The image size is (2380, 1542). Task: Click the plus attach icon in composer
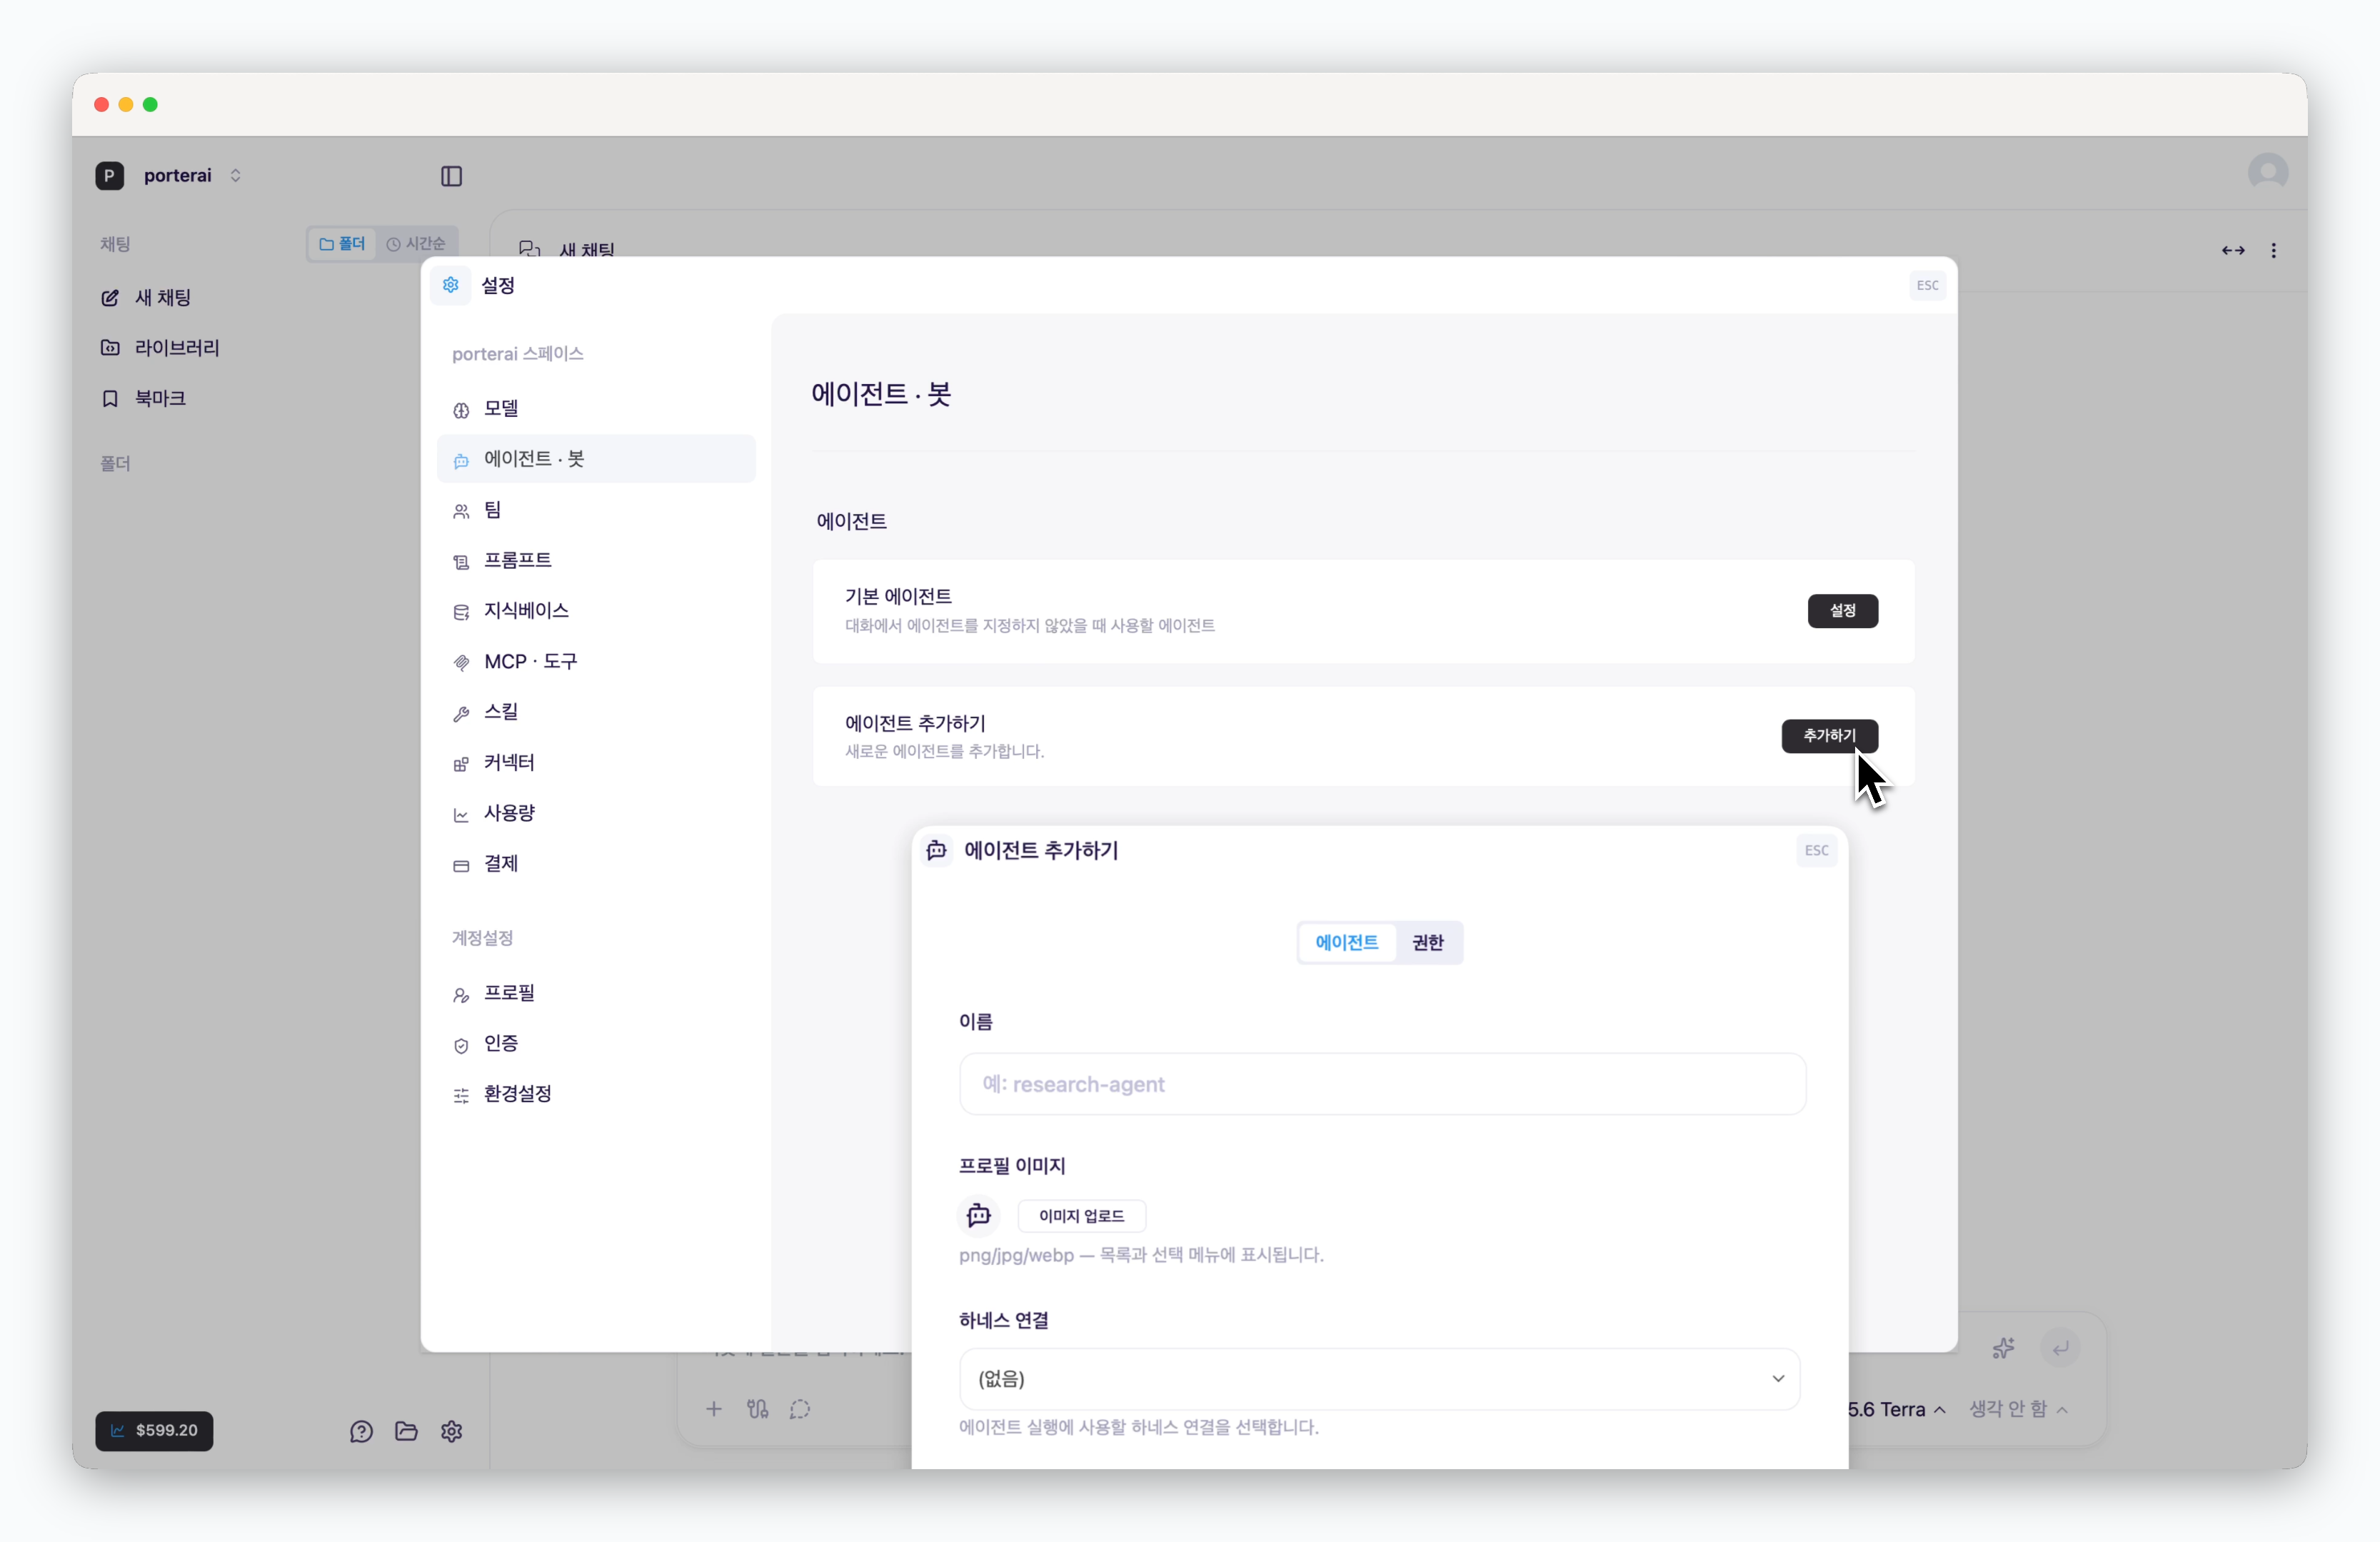(714, 1409)
